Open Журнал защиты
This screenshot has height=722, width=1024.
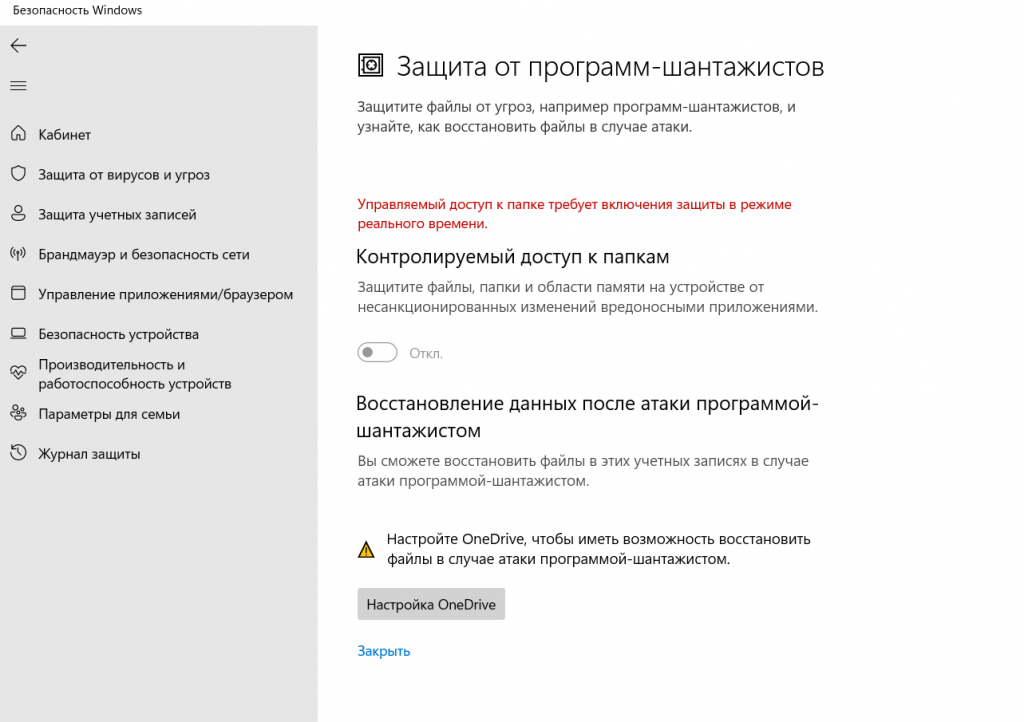(89, 454)
